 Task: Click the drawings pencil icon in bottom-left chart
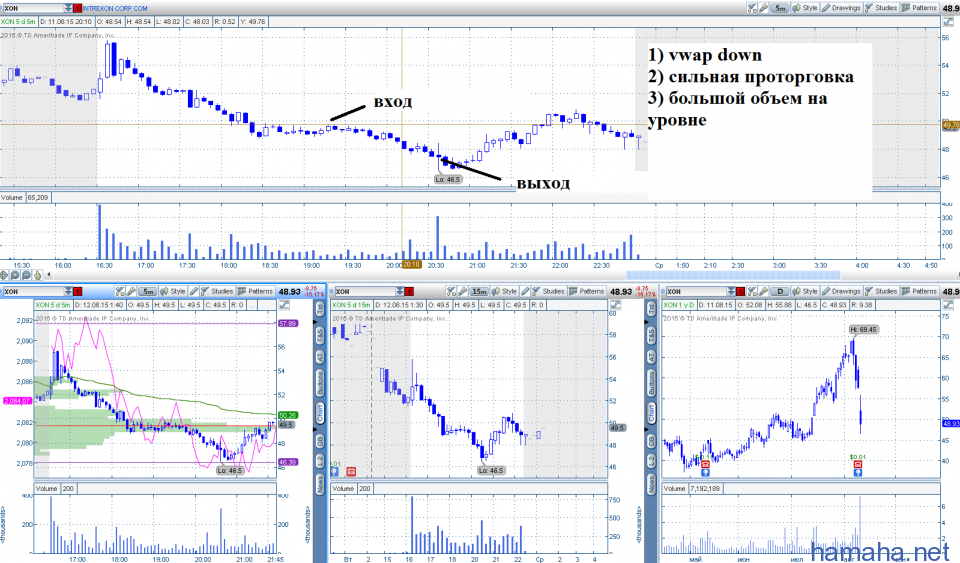point(194,291)
